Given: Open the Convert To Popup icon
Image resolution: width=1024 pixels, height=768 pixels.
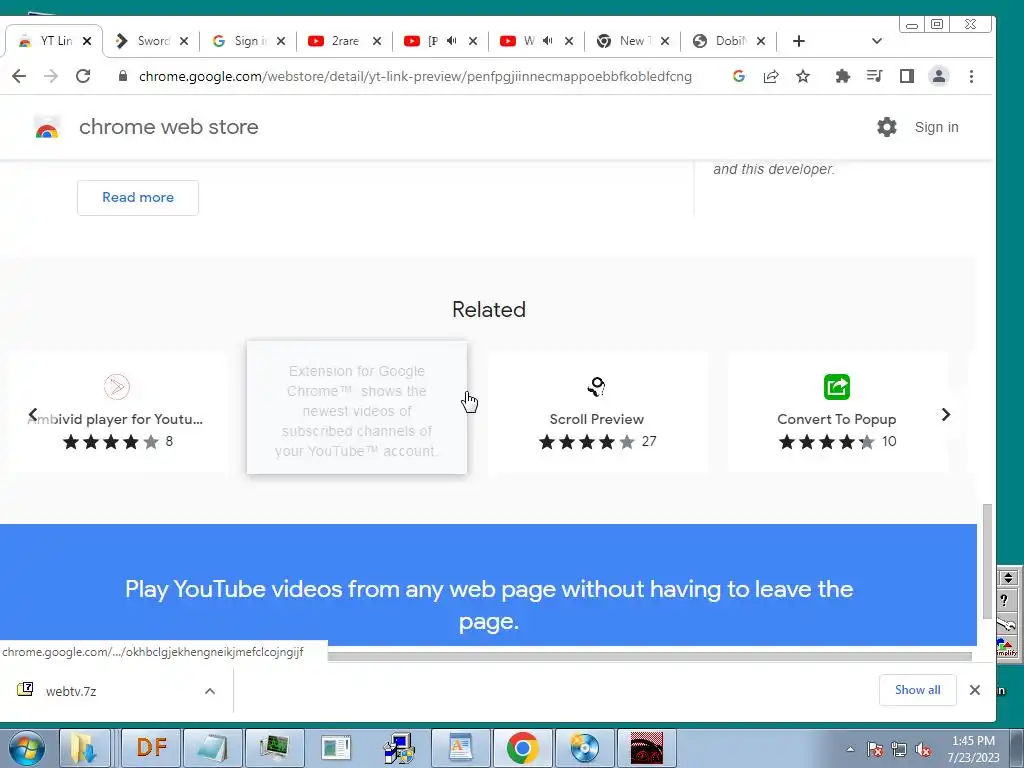Looking at the screenshot, I should (x=837, y=387).
